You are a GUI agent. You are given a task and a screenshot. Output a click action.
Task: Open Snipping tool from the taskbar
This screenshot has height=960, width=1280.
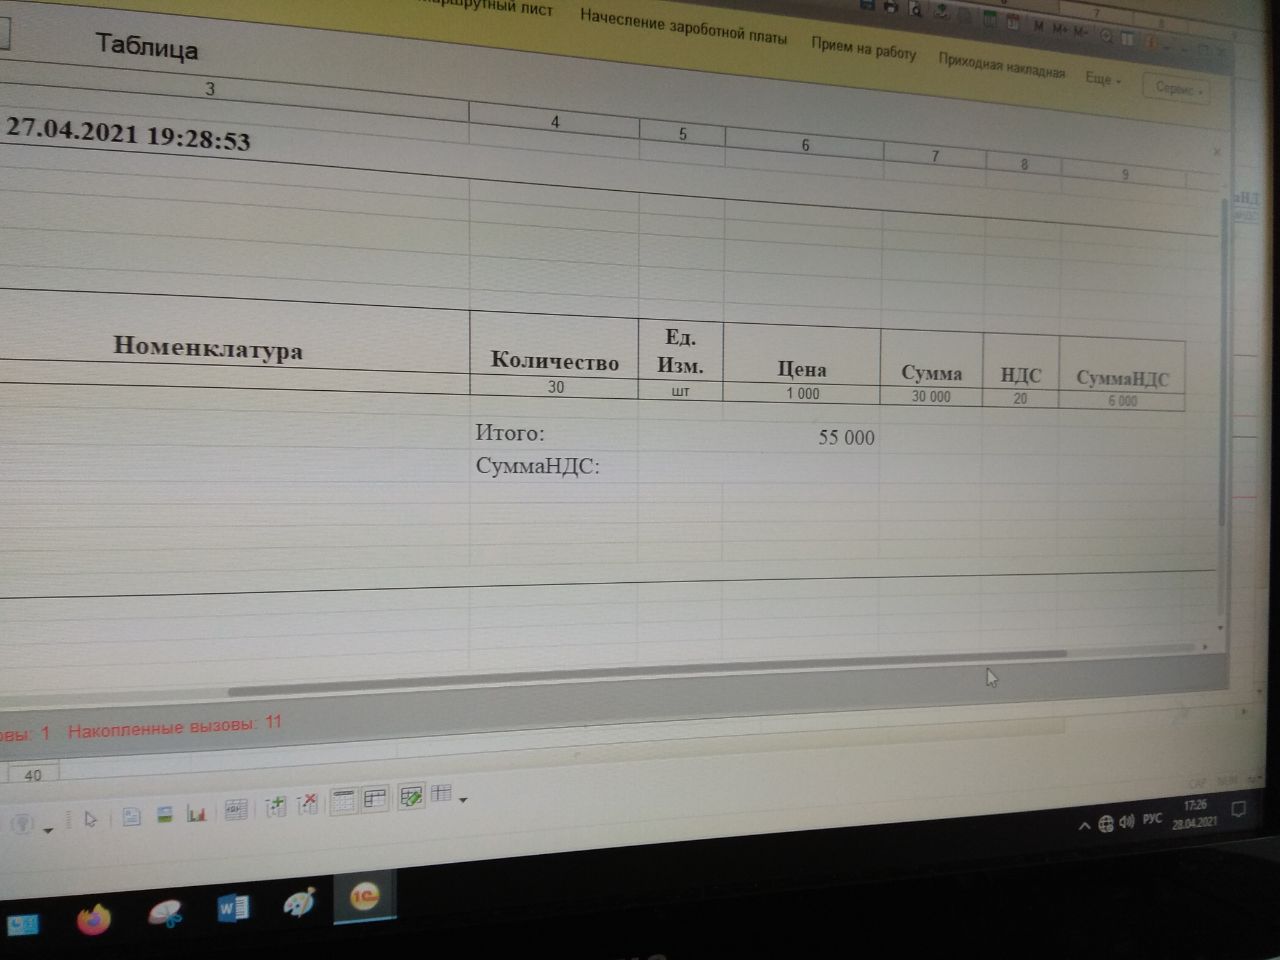pos(165,913)
